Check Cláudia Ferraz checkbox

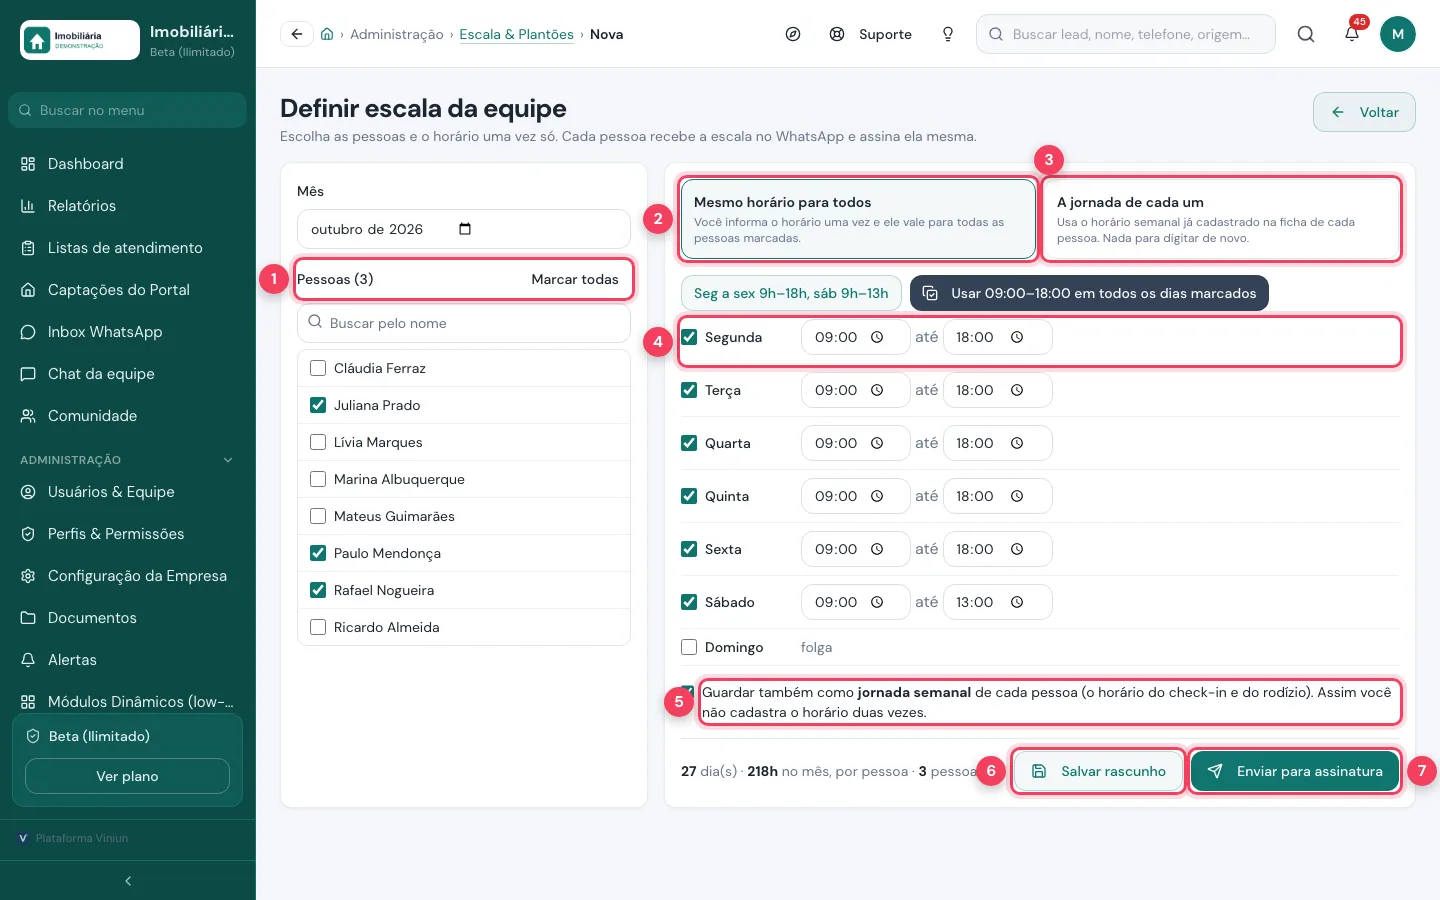(x=318, y=368)
